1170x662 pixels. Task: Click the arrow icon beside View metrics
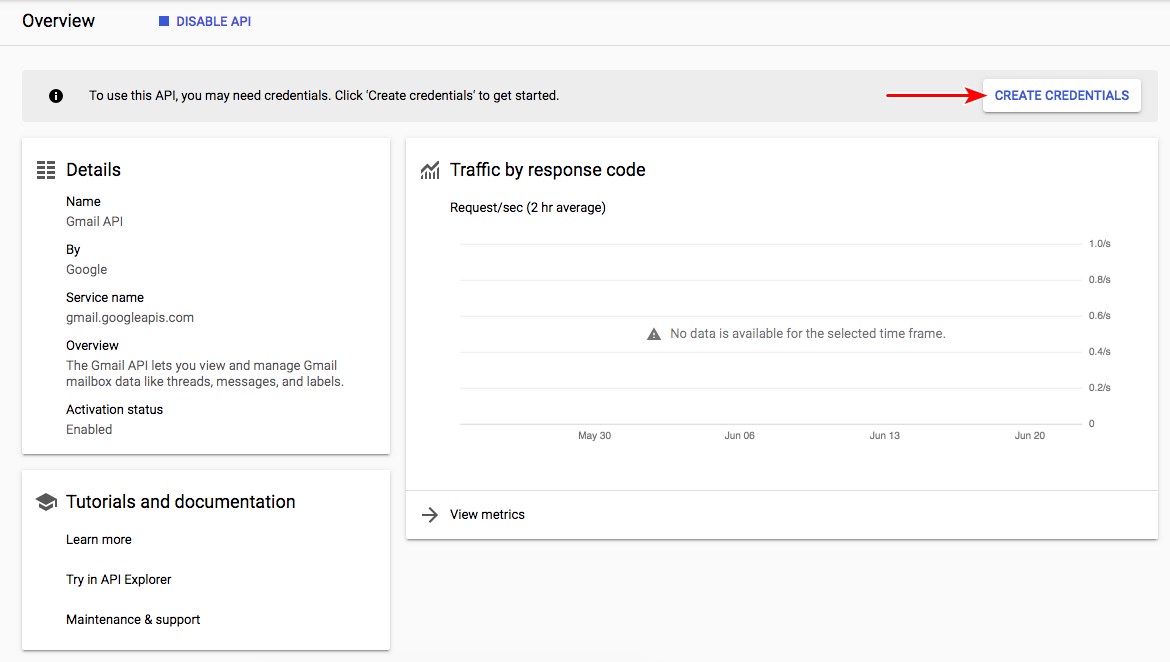429,515
